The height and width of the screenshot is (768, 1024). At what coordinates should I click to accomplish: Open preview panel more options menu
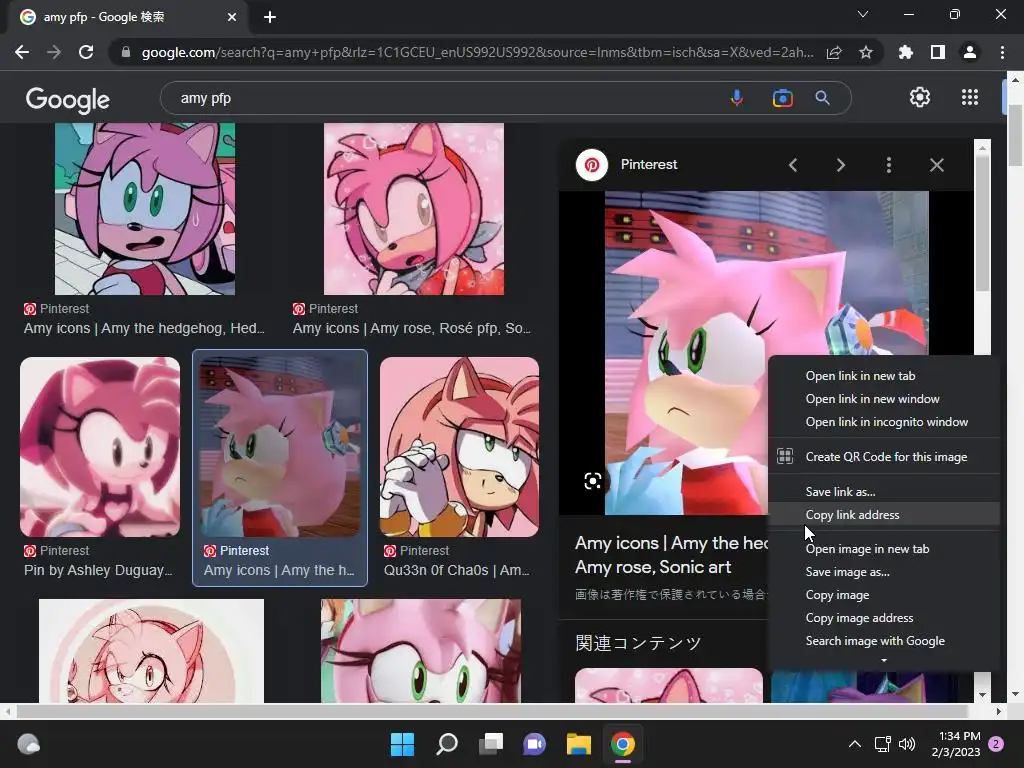tap(889, 165)
